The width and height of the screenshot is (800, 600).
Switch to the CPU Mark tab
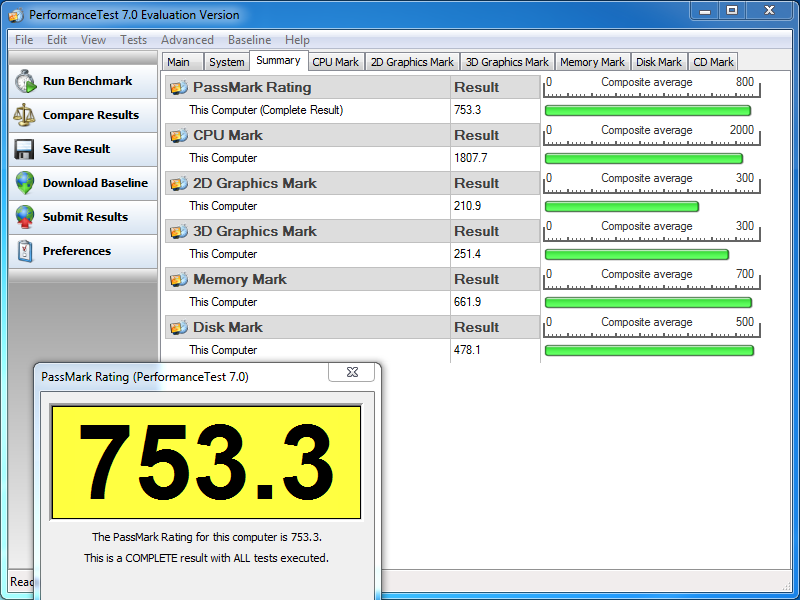coord(336,62)
